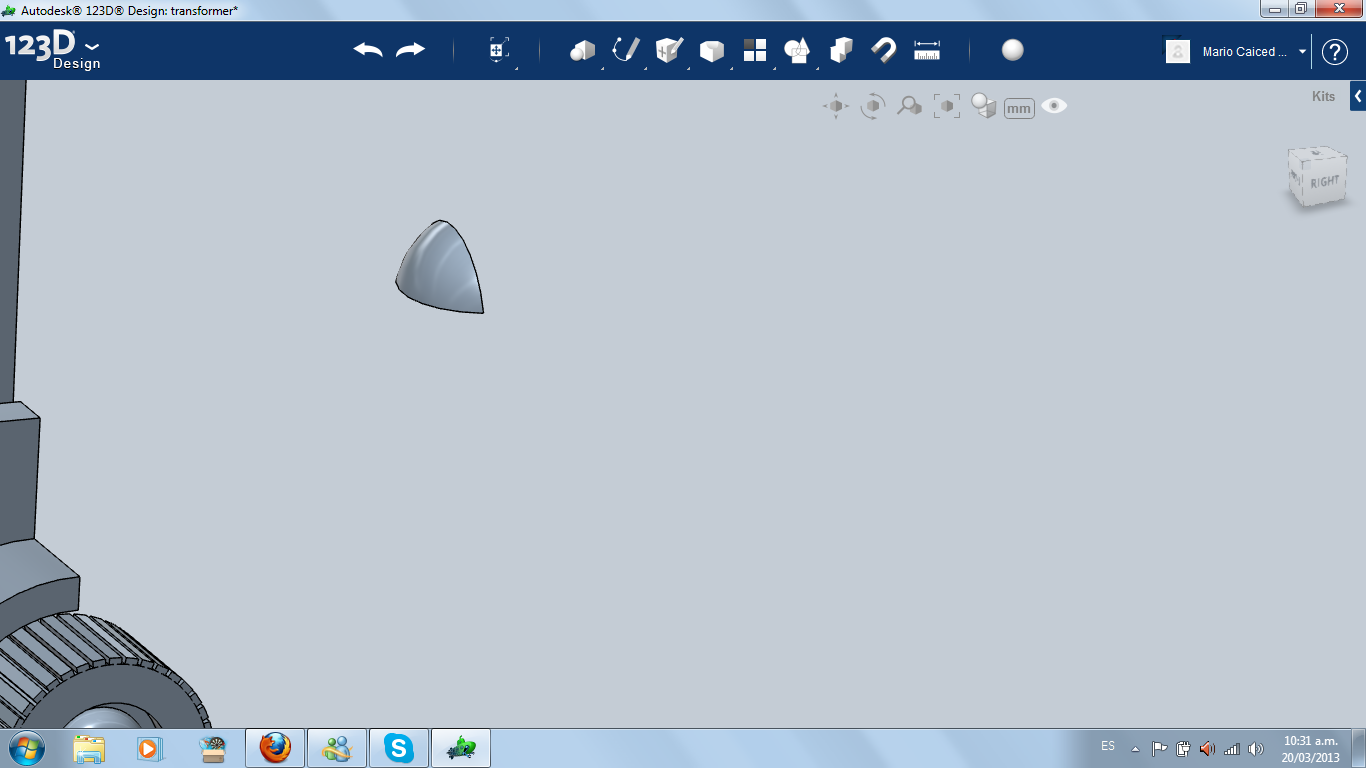1366x768 pixels.
Task: Click the 123D Design taskbar button
Action: 461,748
